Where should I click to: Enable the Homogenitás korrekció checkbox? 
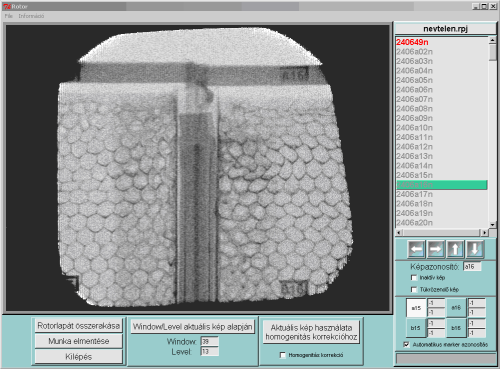[x=283, y=355]
